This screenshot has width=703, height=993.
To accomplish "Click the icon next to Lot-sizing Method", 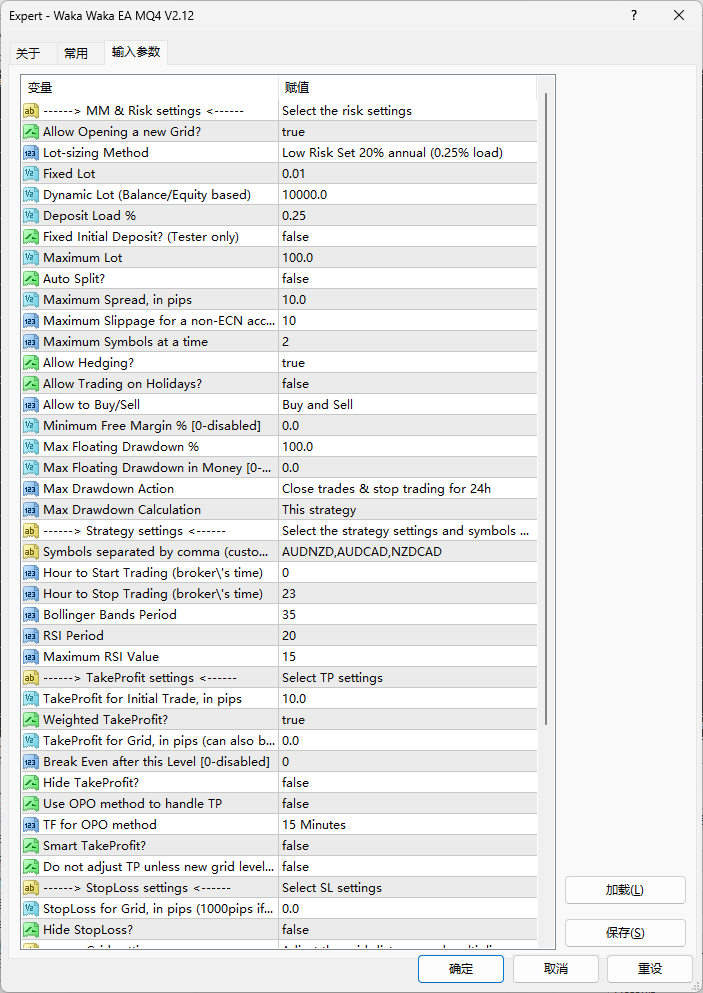I will [31, 153].
